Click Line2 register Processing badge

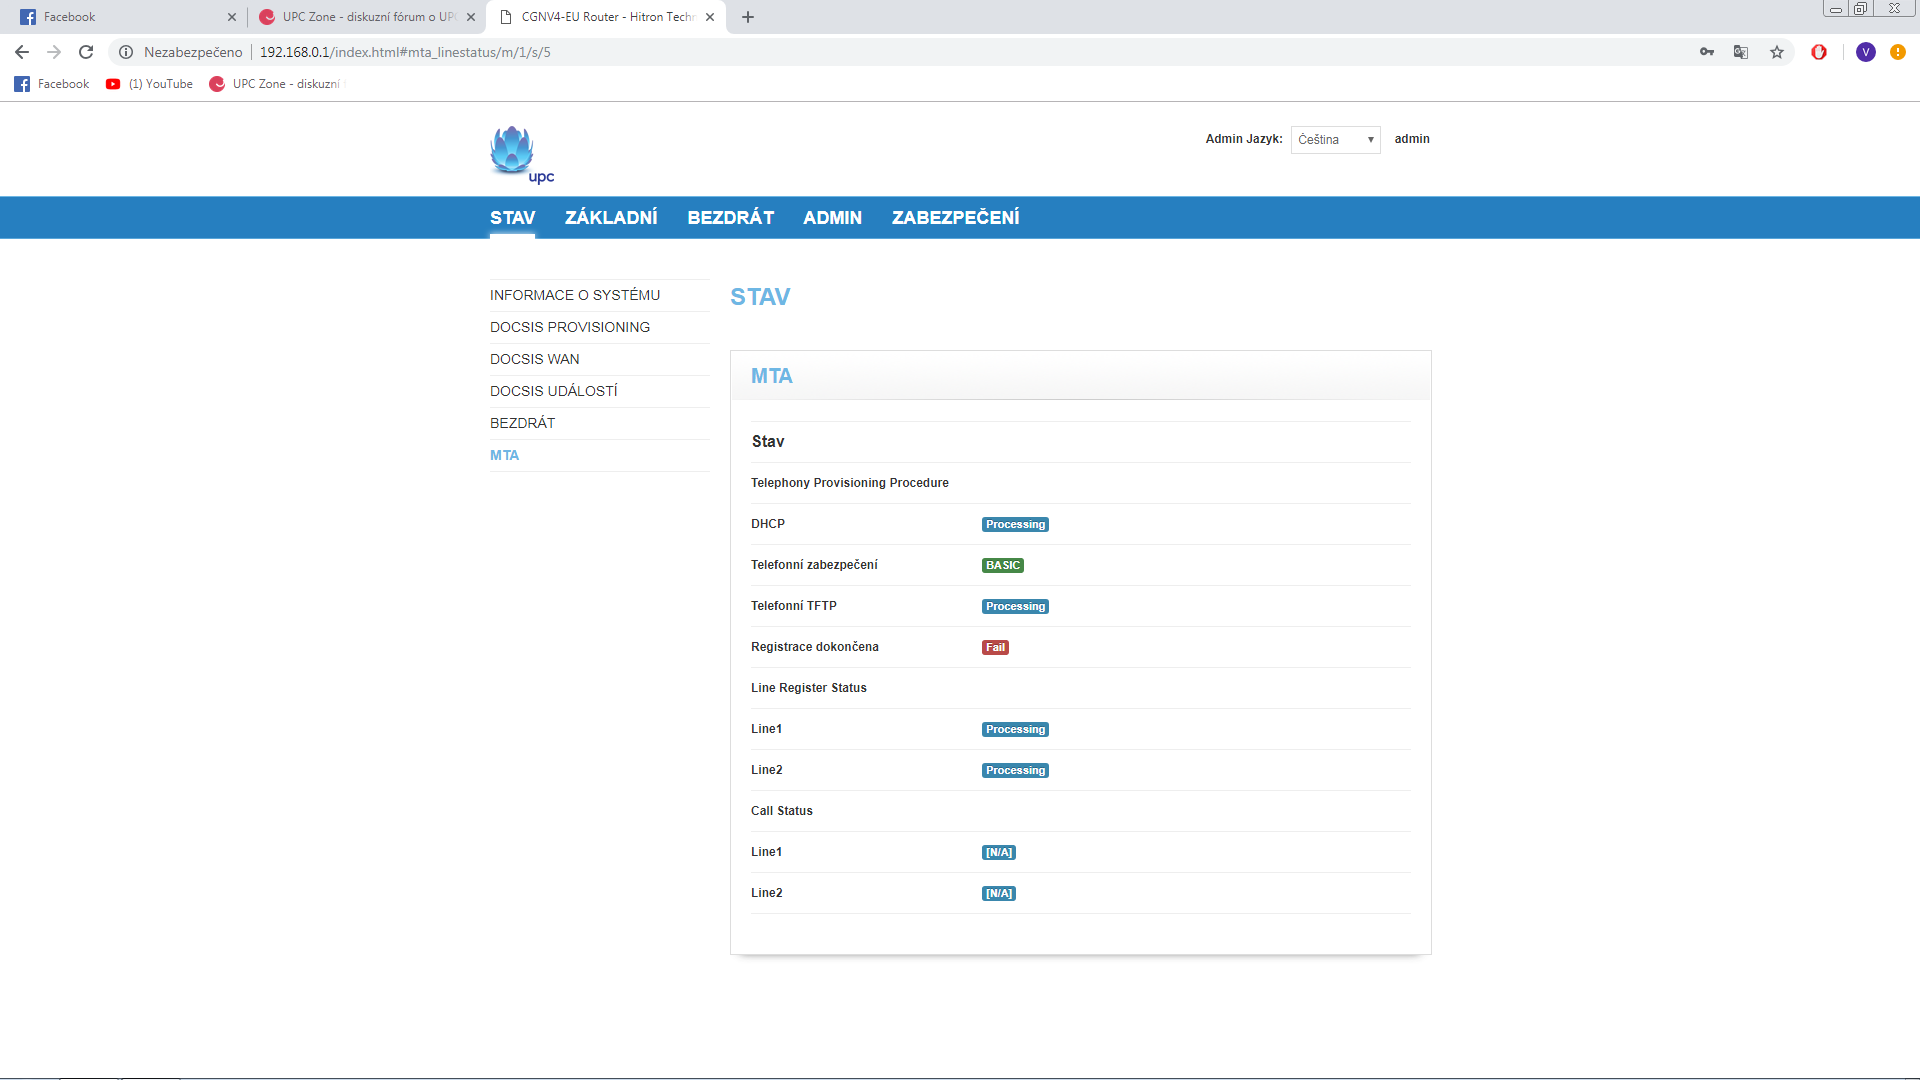1015,770
